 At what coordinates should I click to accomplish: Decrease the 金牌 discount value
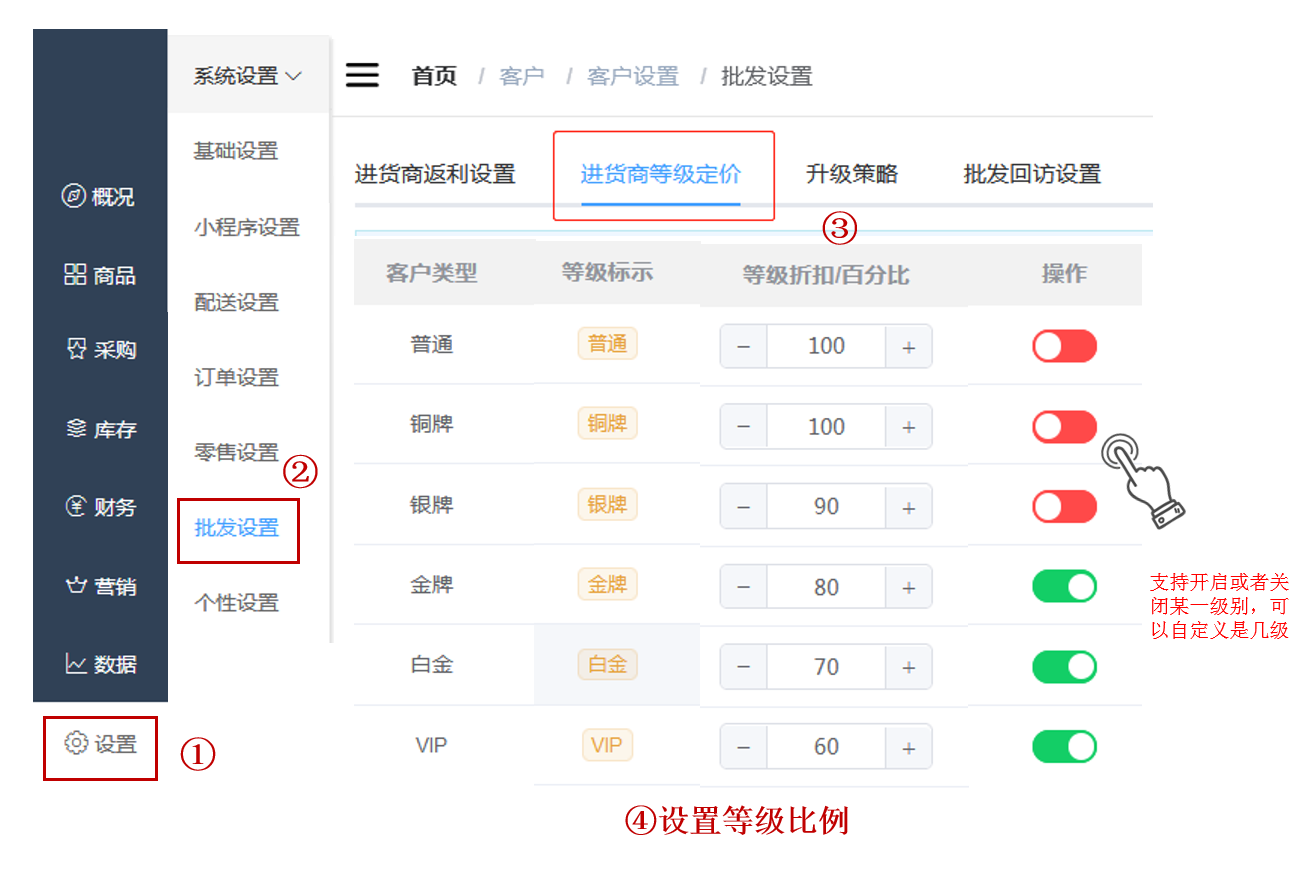point(743,587)
